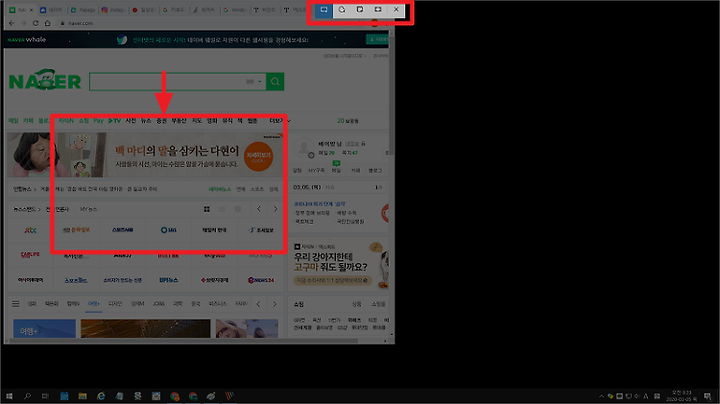Screen dimensions: 720x404
Task: Open the 뉴스 menu item
Action: click(x=146, y=121)
